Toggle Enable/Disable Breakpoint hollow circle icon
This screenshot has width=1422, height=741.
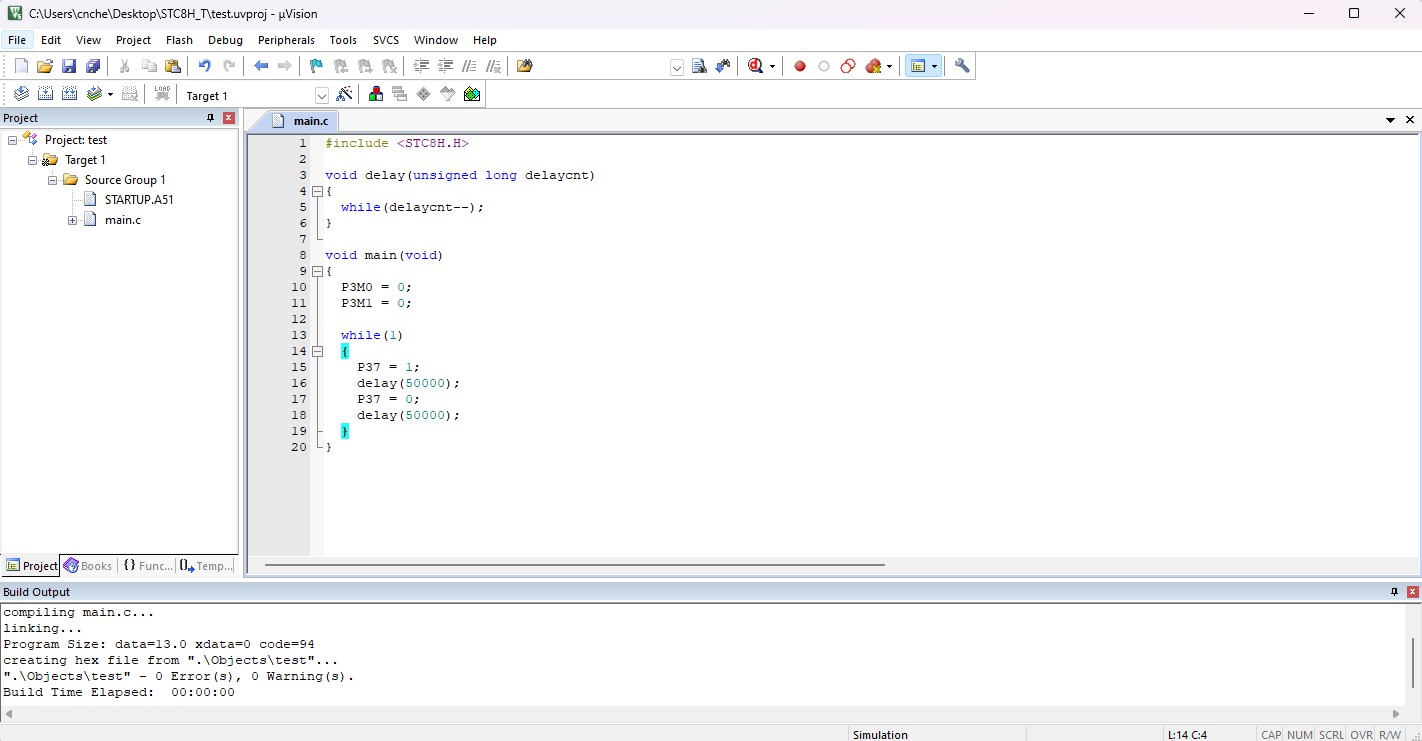(x=824, y=66)
